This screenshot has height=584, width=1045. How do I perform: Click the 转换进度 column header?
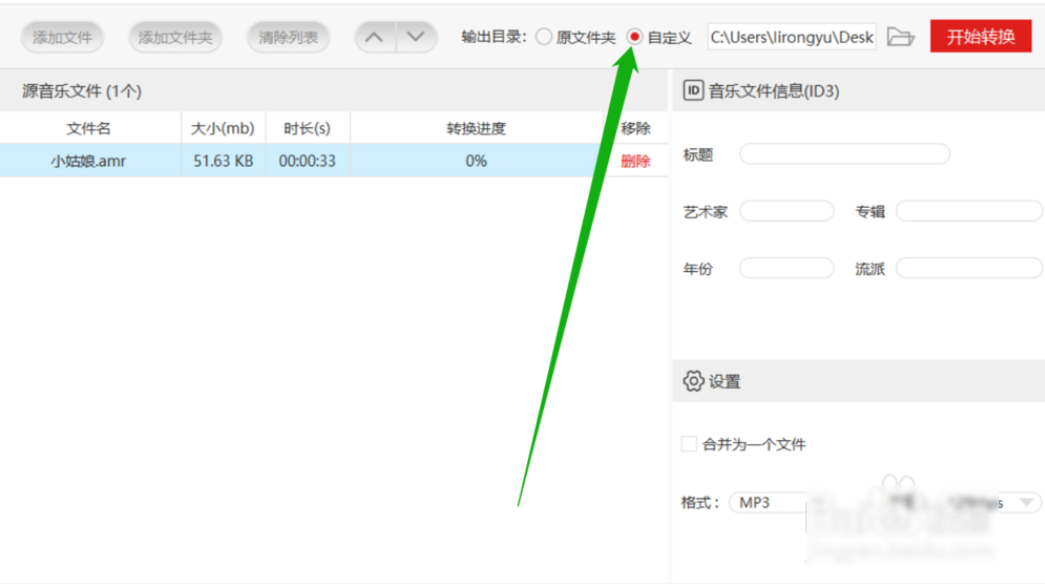point(475,127)
